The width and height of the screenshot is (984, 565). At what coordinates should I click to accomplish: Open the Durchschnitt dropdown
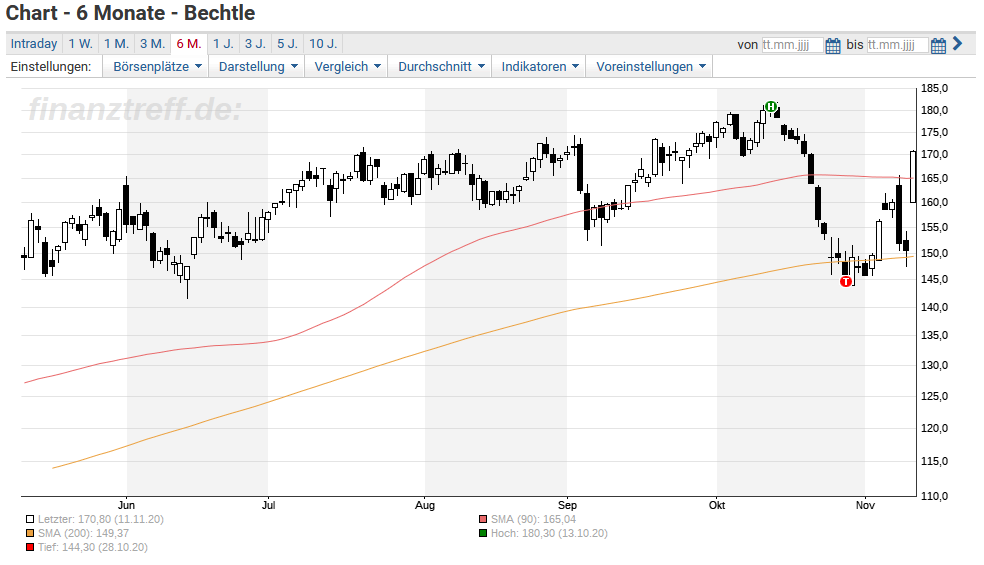pyautogui.click(x=441, y=67)
